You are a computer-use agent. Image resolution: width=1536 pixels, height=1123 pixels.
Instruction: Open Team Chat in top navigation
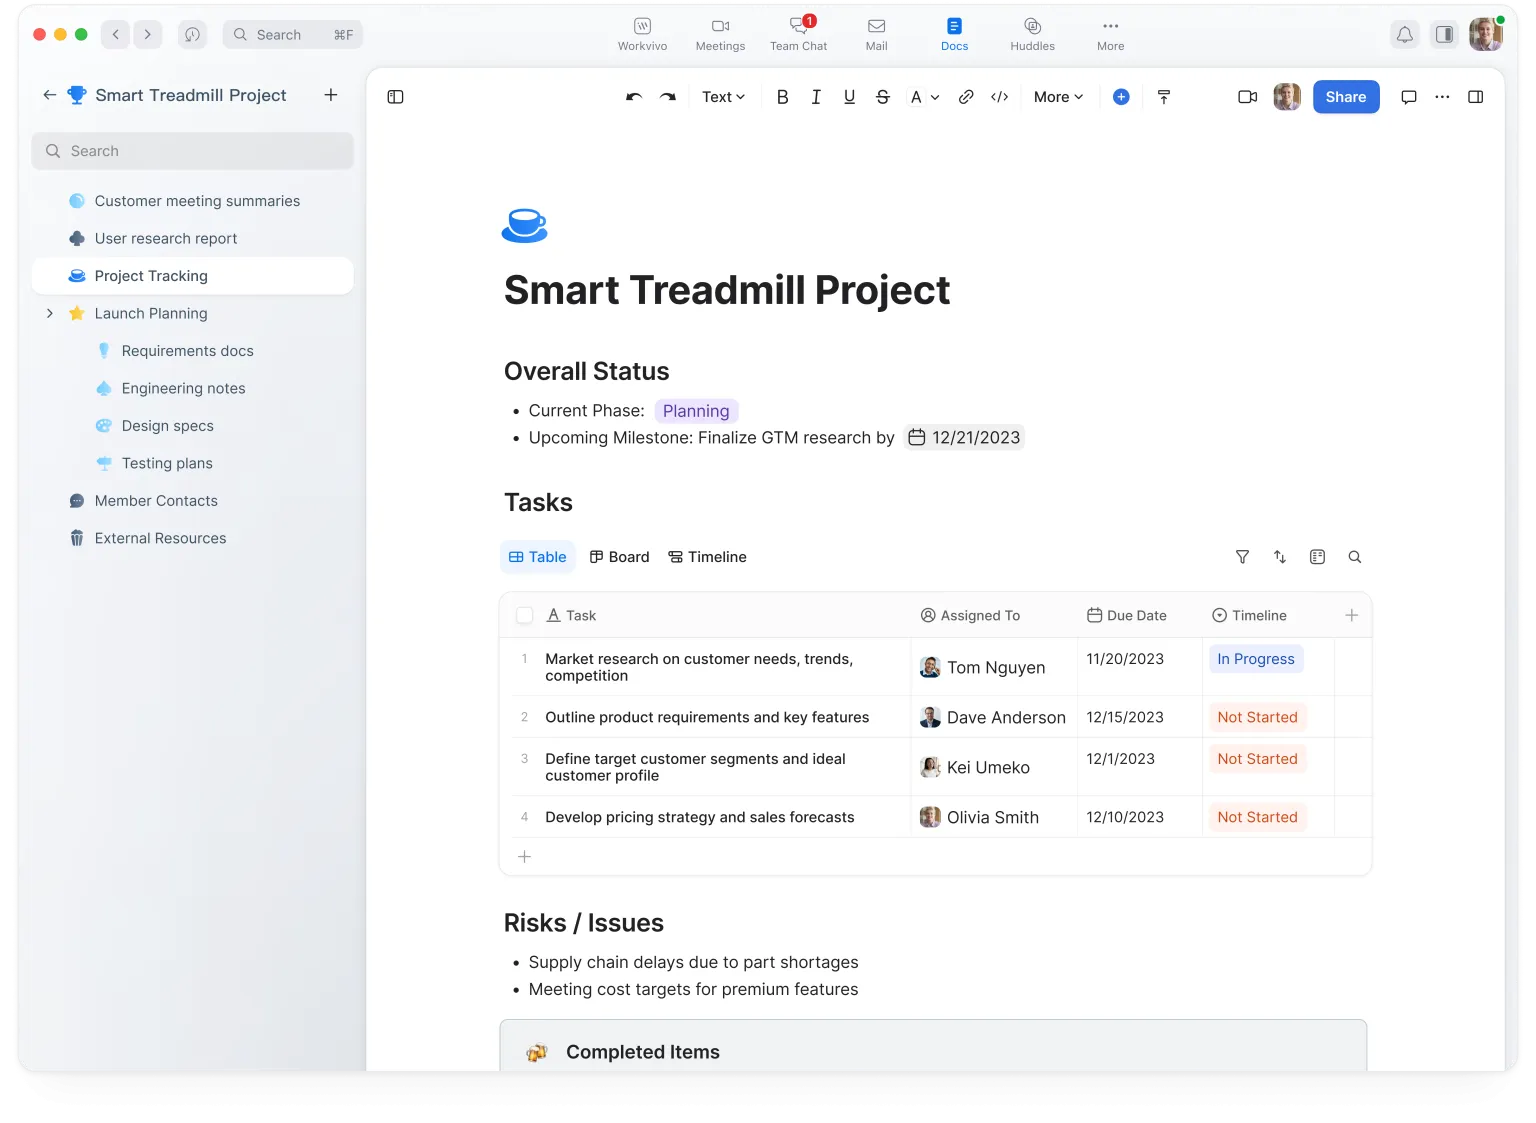(798, 34)
